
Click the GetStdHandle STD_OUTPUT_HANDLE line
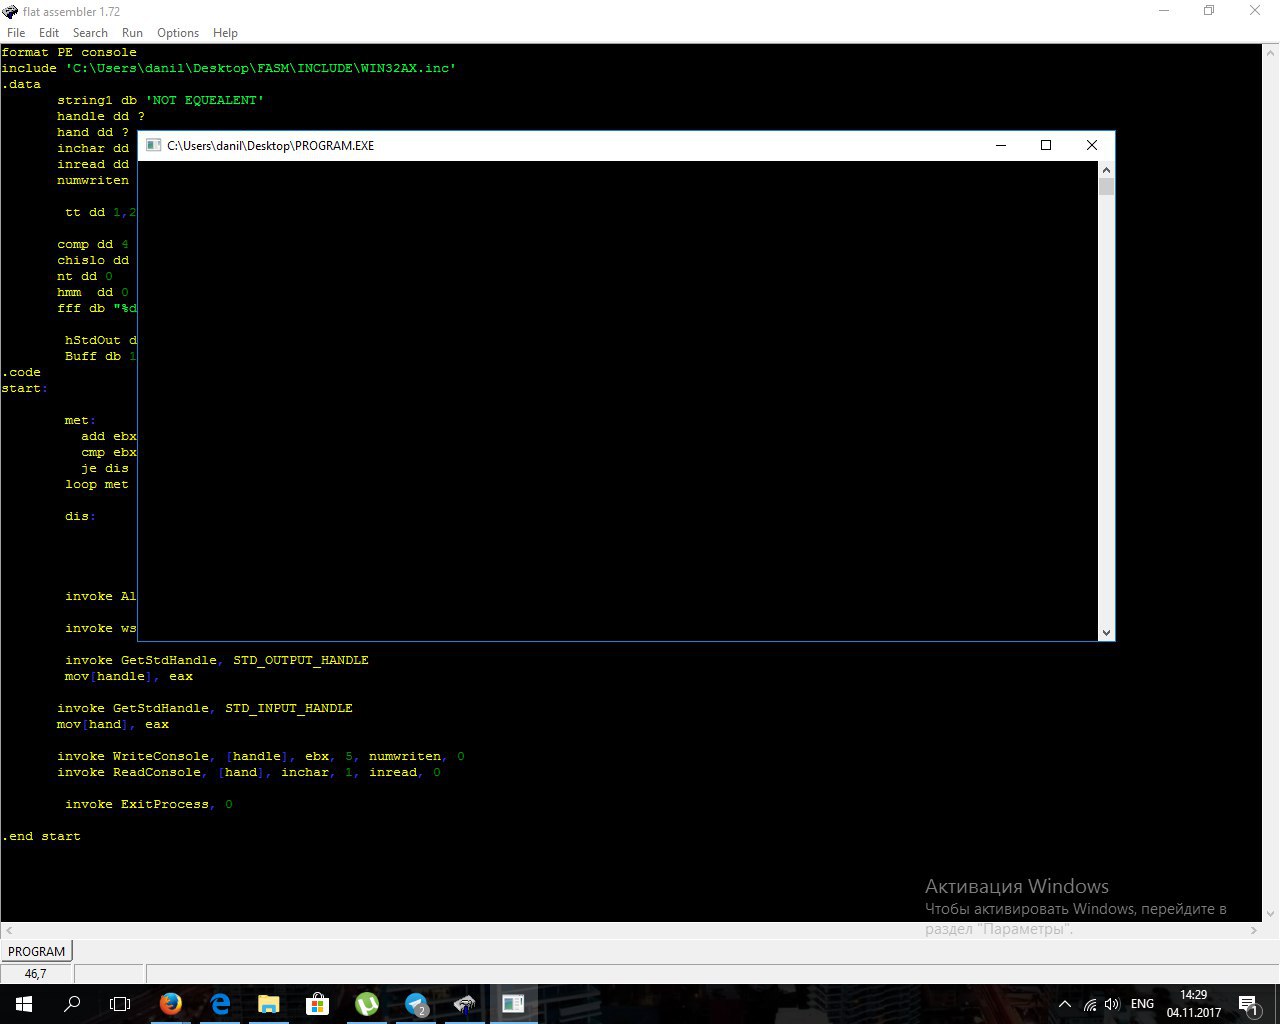217,660
